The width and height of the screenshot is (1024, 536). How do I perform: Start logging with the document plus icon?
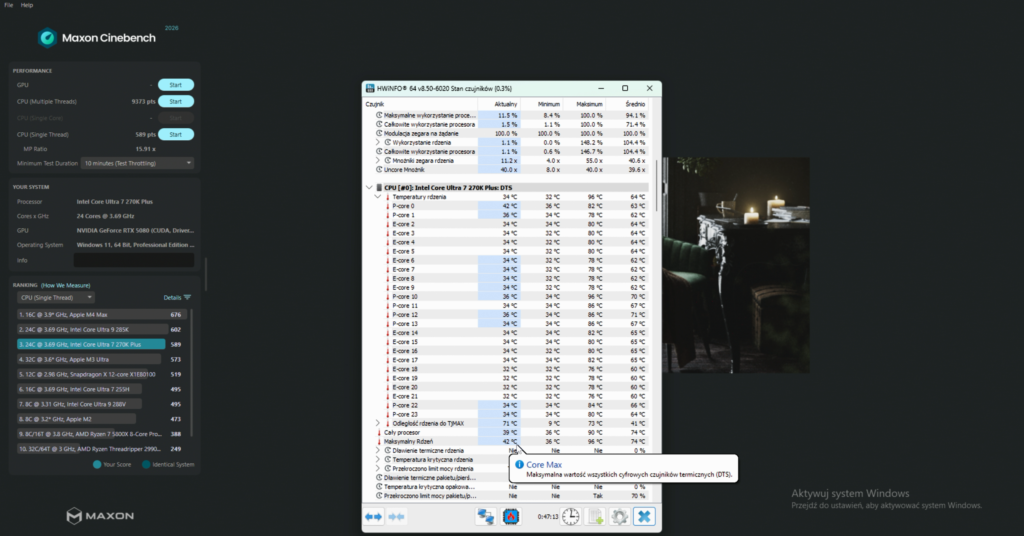pyautogui.click(x=595, y=516)
